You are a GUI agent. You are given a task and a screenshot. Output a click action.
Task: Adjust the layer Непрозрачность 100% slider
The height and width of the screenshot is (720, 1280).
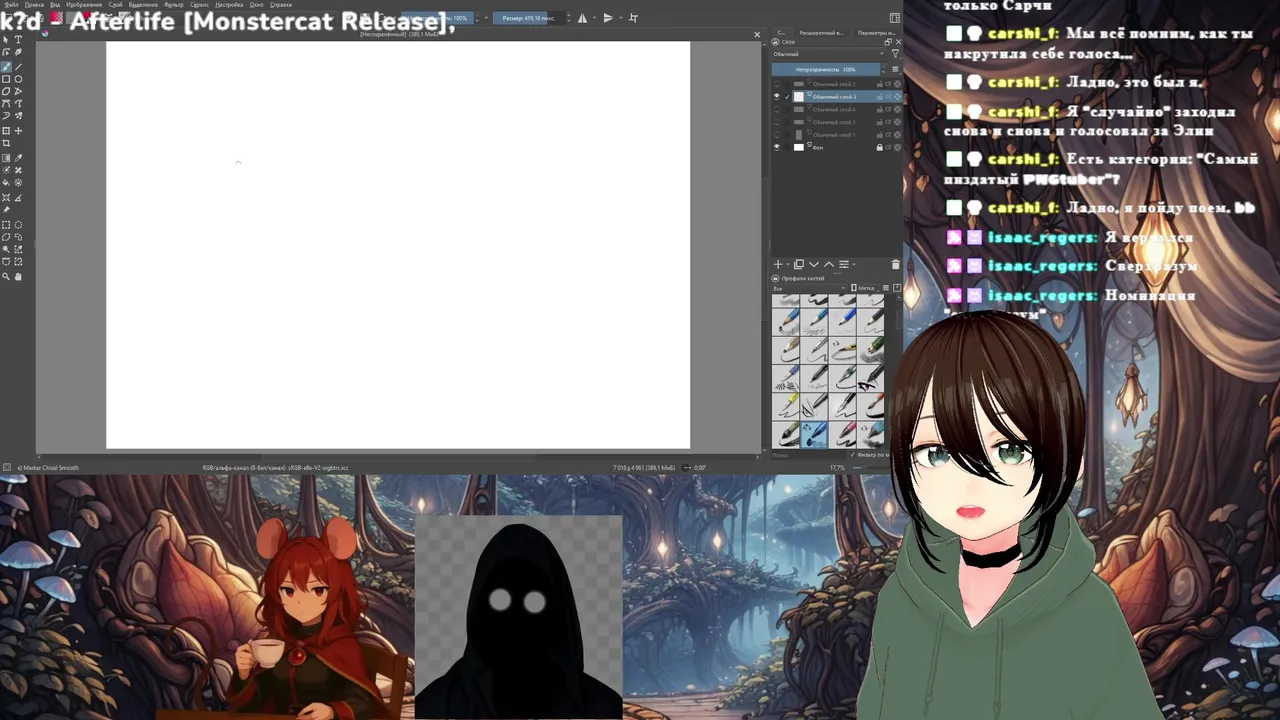pos(826,69)
